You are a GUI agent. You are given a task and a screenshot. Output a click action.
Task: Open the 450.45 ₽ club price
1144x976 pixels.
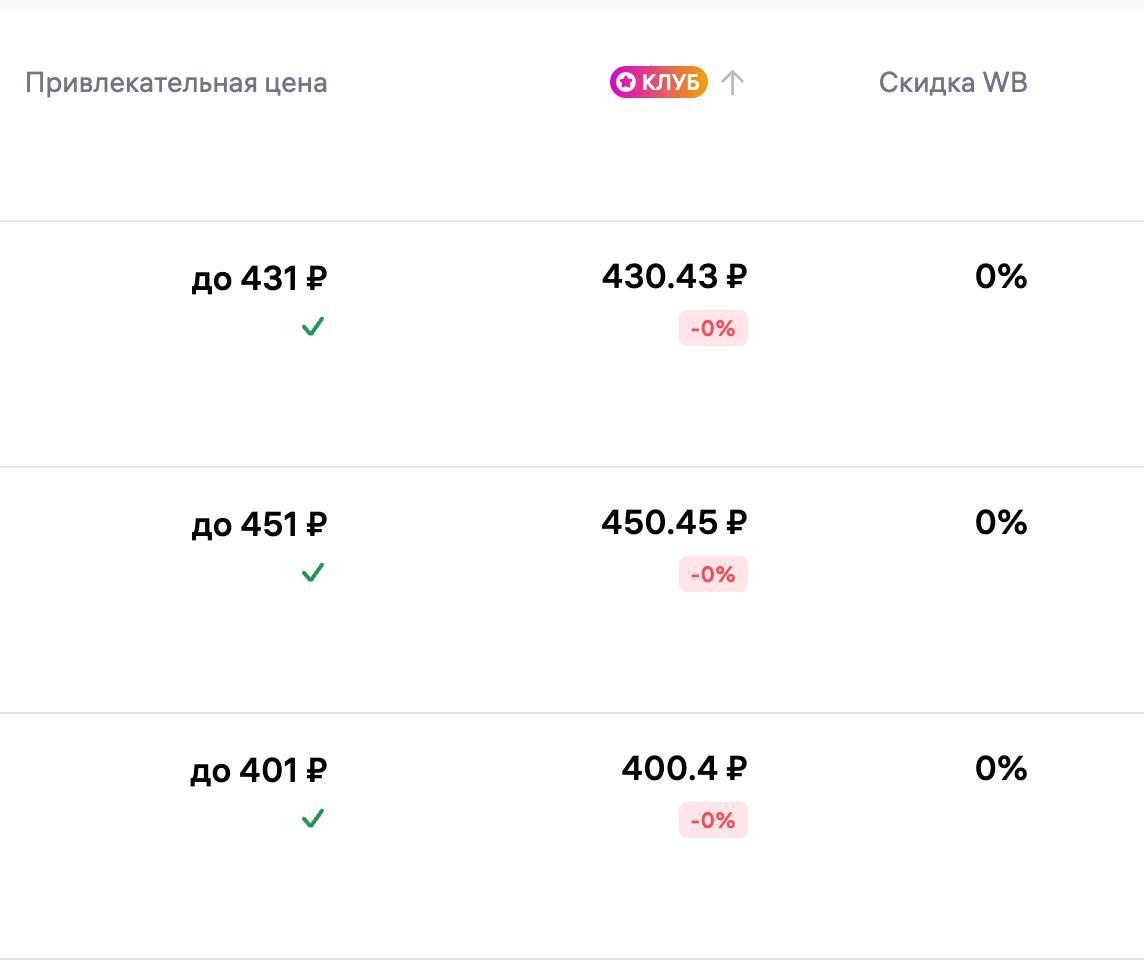(x=675, y=522)
